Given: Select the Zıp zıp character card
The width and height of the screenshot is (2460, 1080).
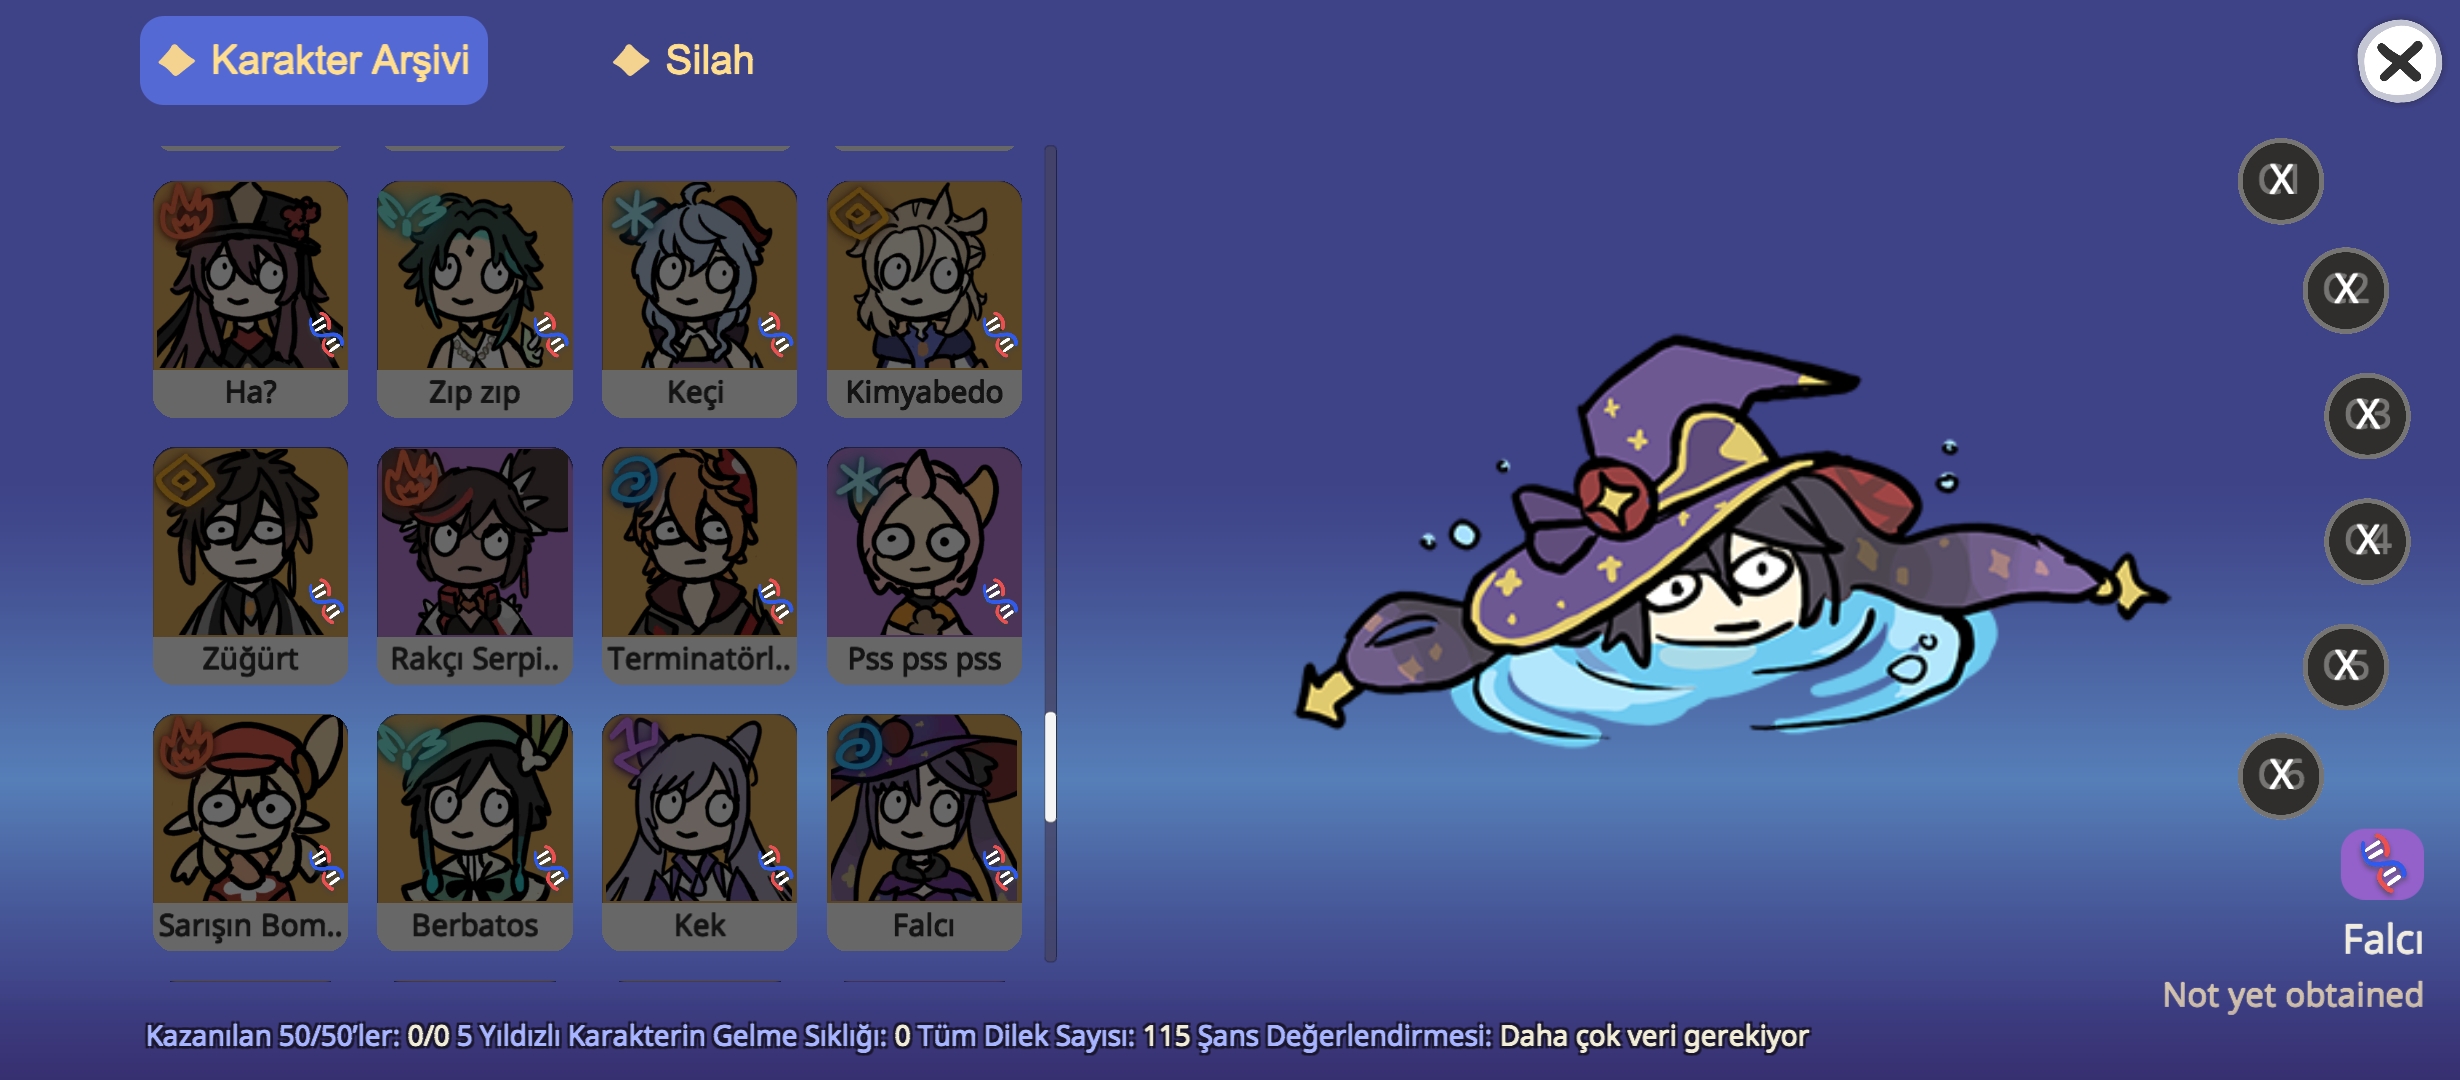Looking at the screenshot, I should point(475,299).
